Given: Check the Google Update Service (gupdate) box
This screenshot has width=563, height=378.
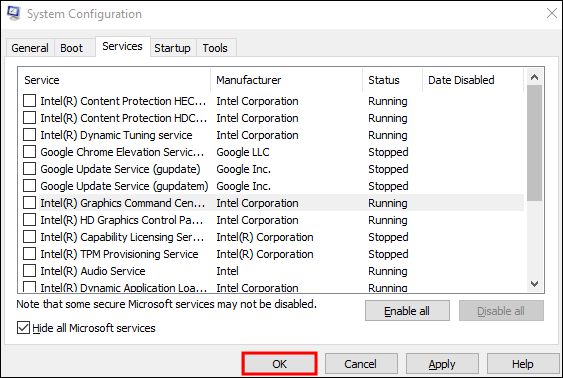Looking at the screenshot, I should tap(29, 169).
